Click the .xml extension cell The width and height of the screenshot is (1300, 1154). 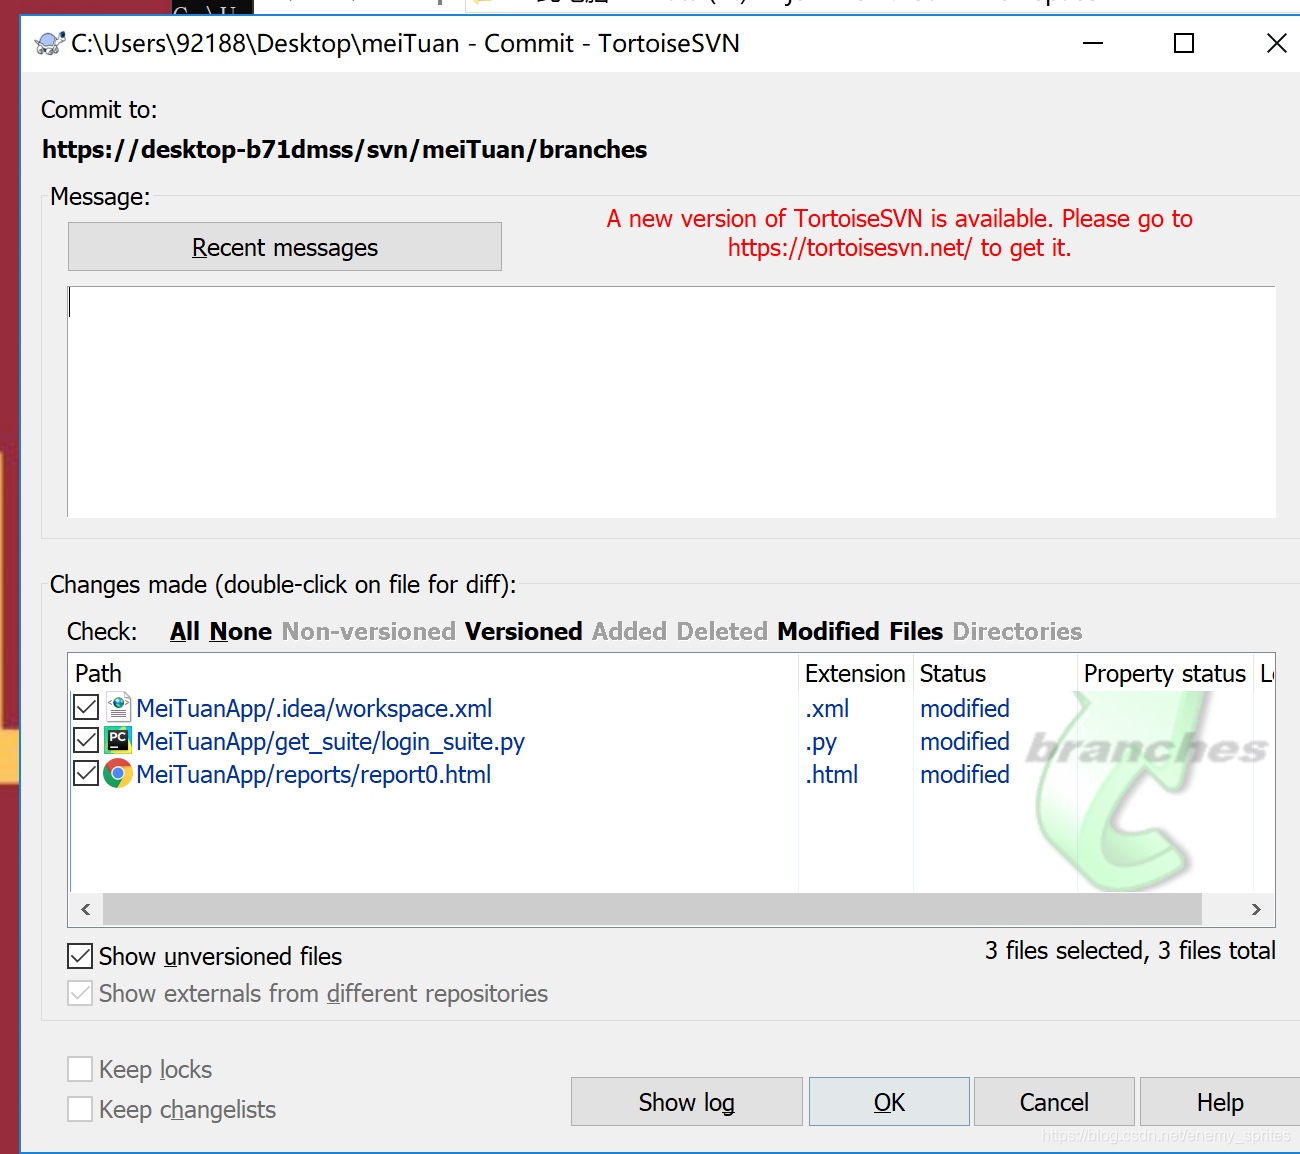827,708
